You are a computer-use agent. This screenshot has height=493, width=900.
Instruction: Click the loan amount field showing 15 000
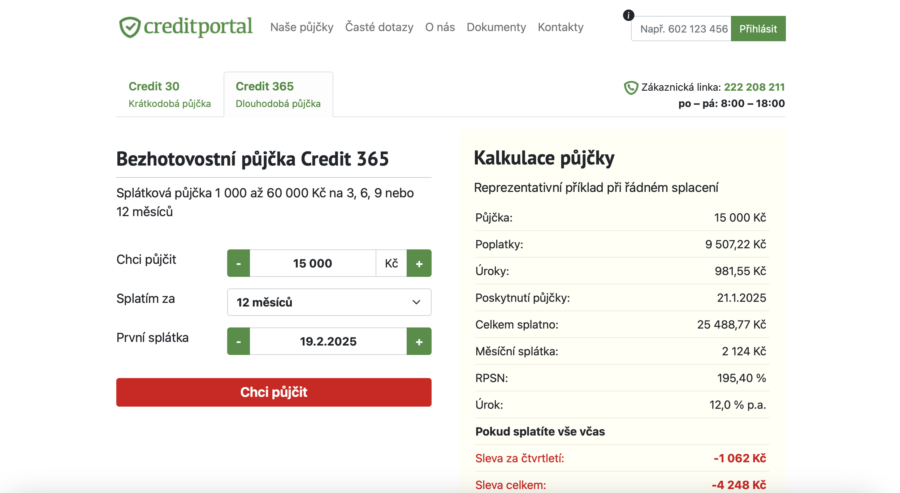click(x=312, y=263)
